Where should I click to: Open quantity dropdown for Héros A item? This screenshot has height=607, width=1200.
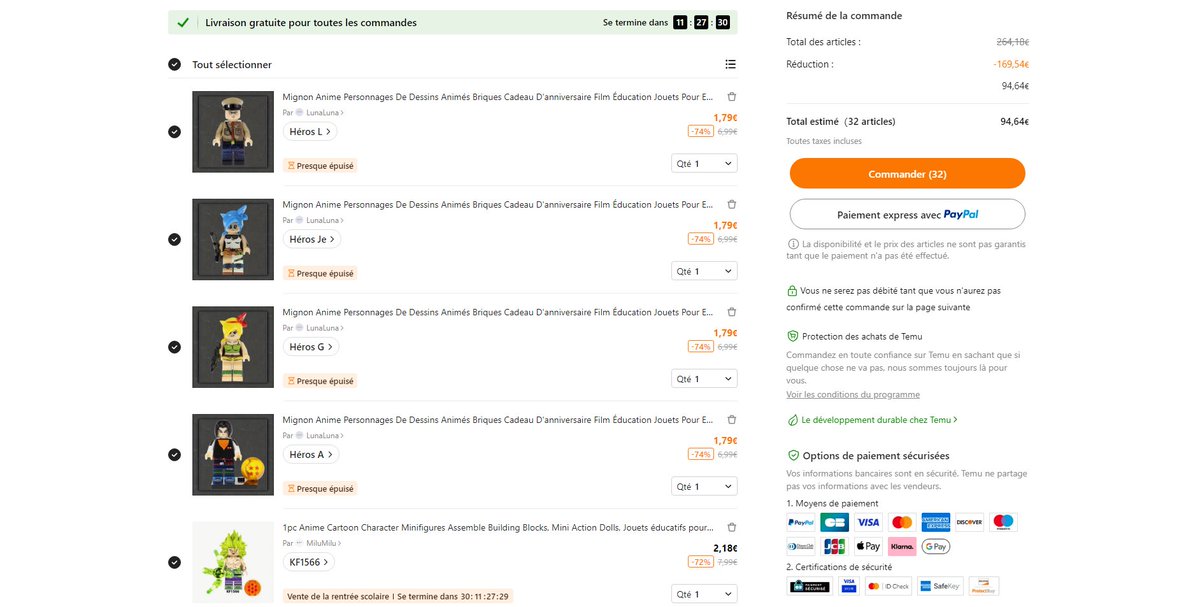(704, 486)
